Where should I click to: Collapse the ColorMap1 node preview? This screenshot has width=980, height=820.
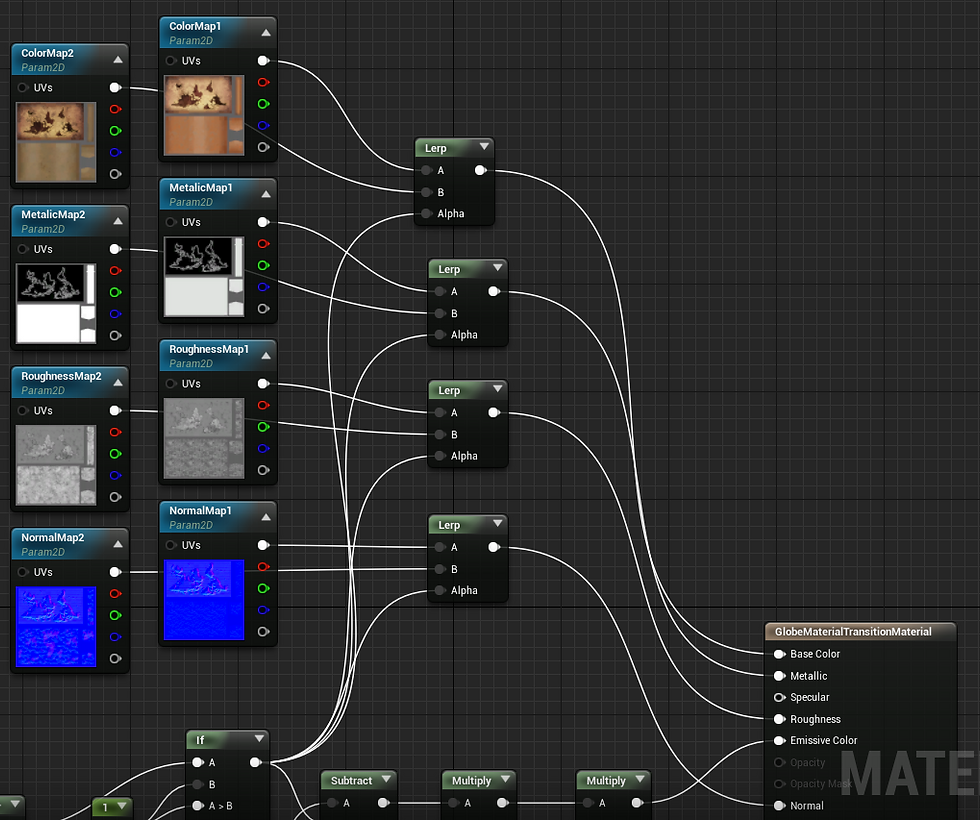point(266,32)
